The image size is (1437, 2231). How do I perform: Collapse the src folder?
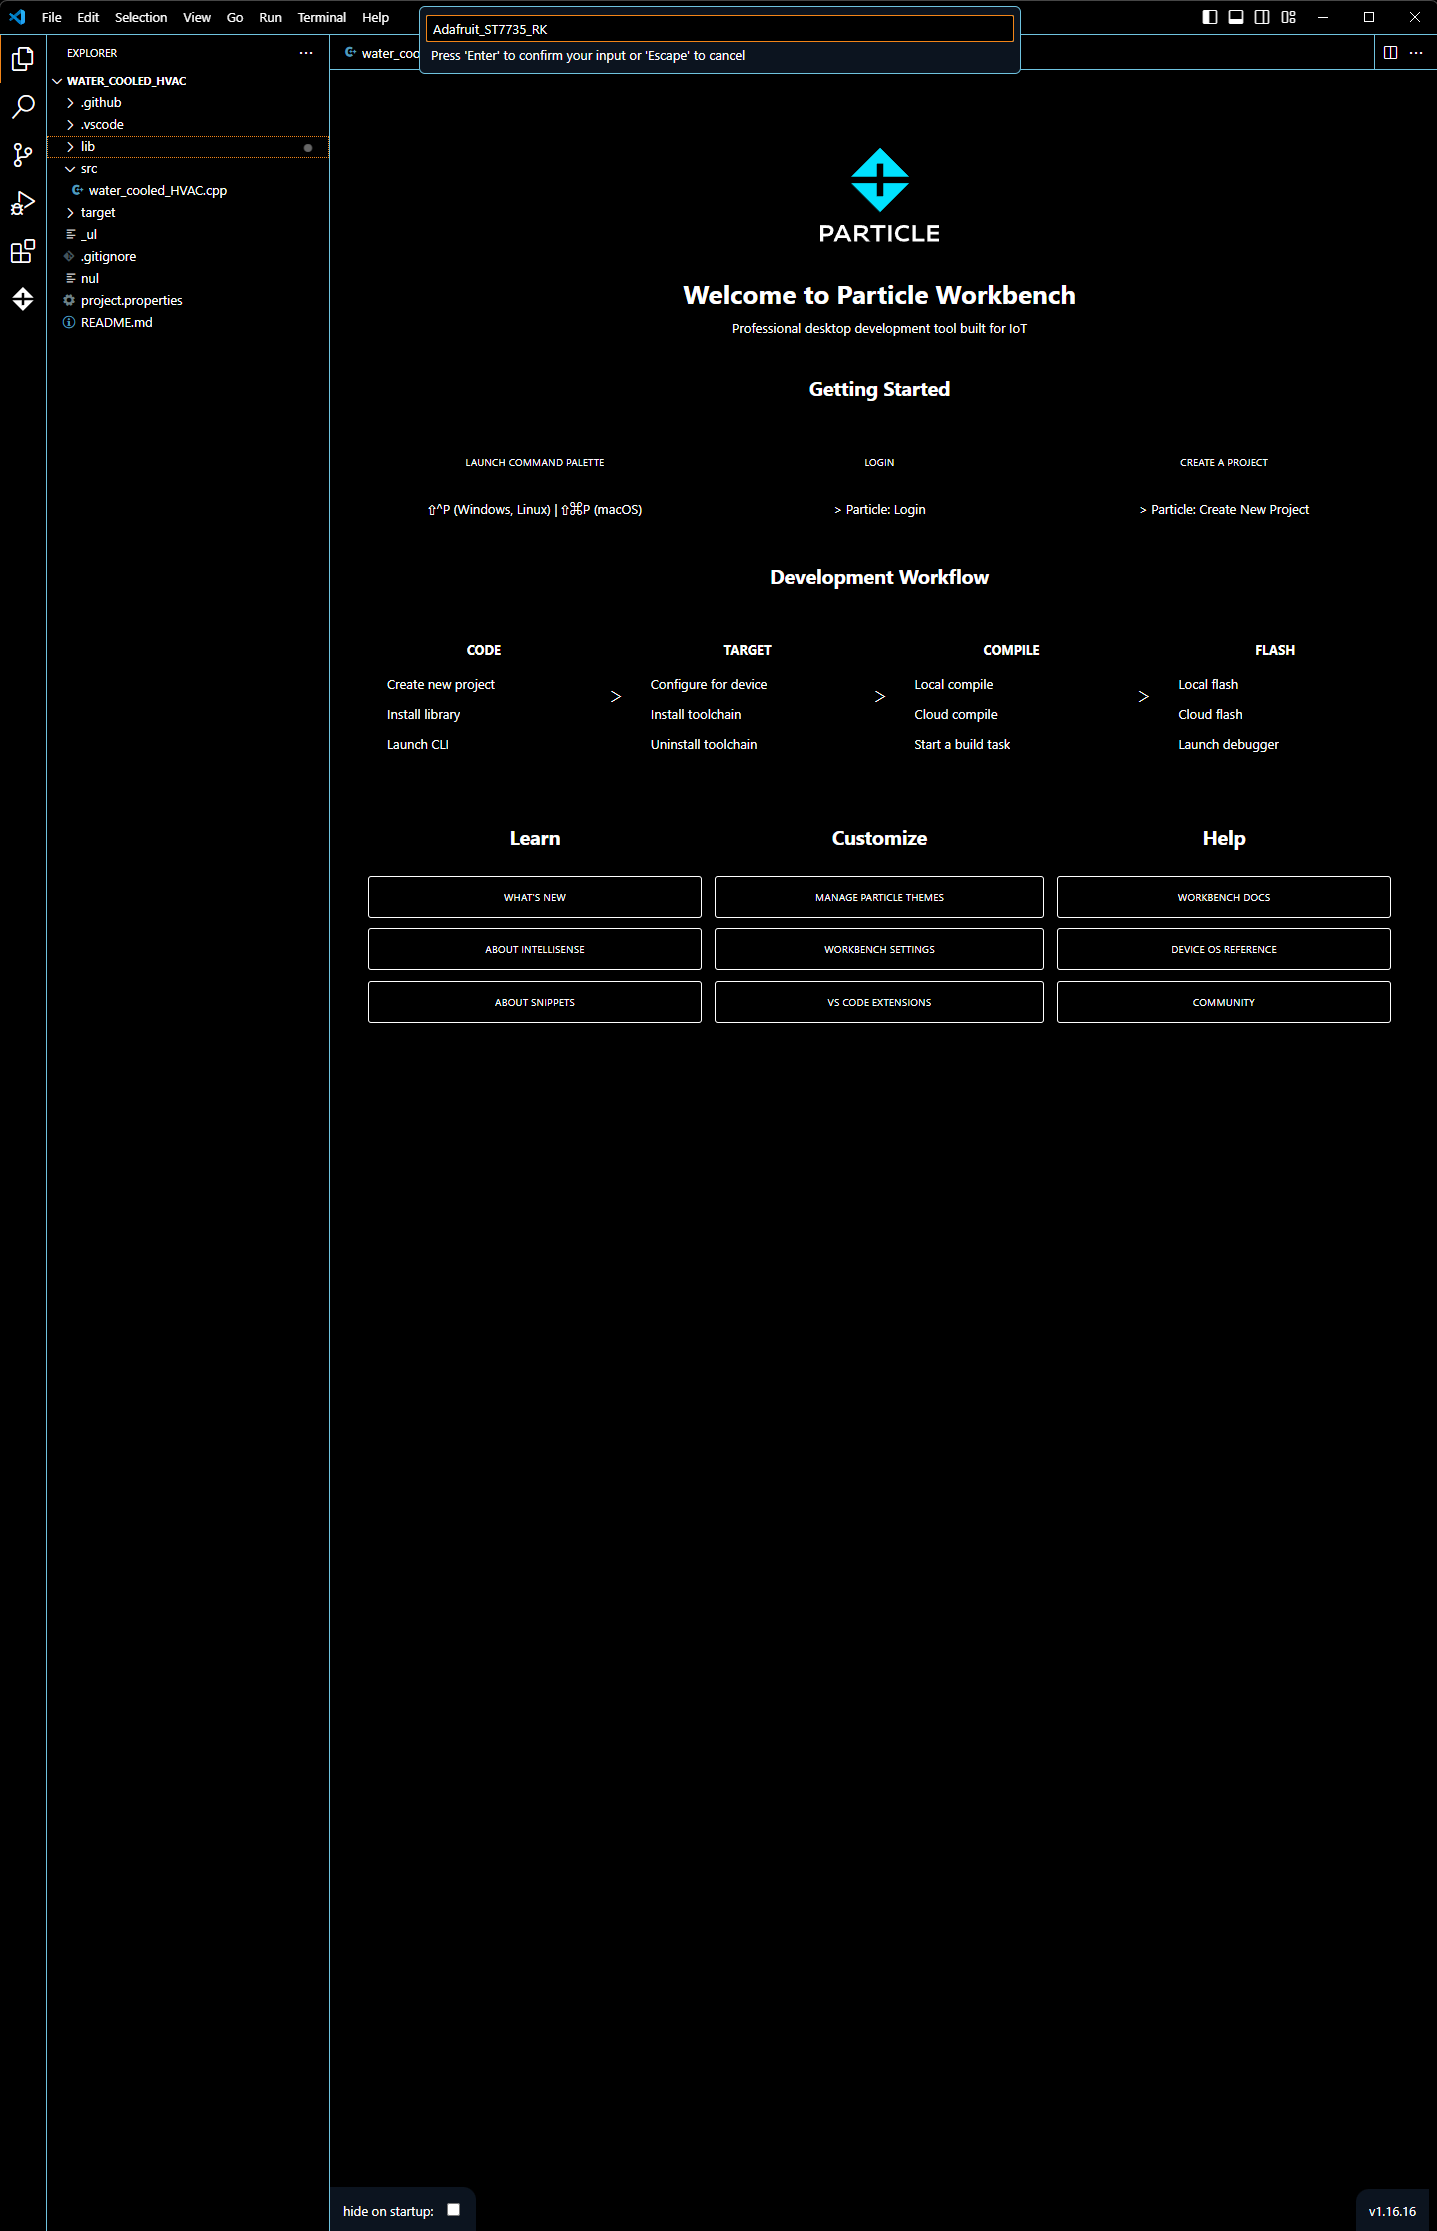(x=89, y=169)
